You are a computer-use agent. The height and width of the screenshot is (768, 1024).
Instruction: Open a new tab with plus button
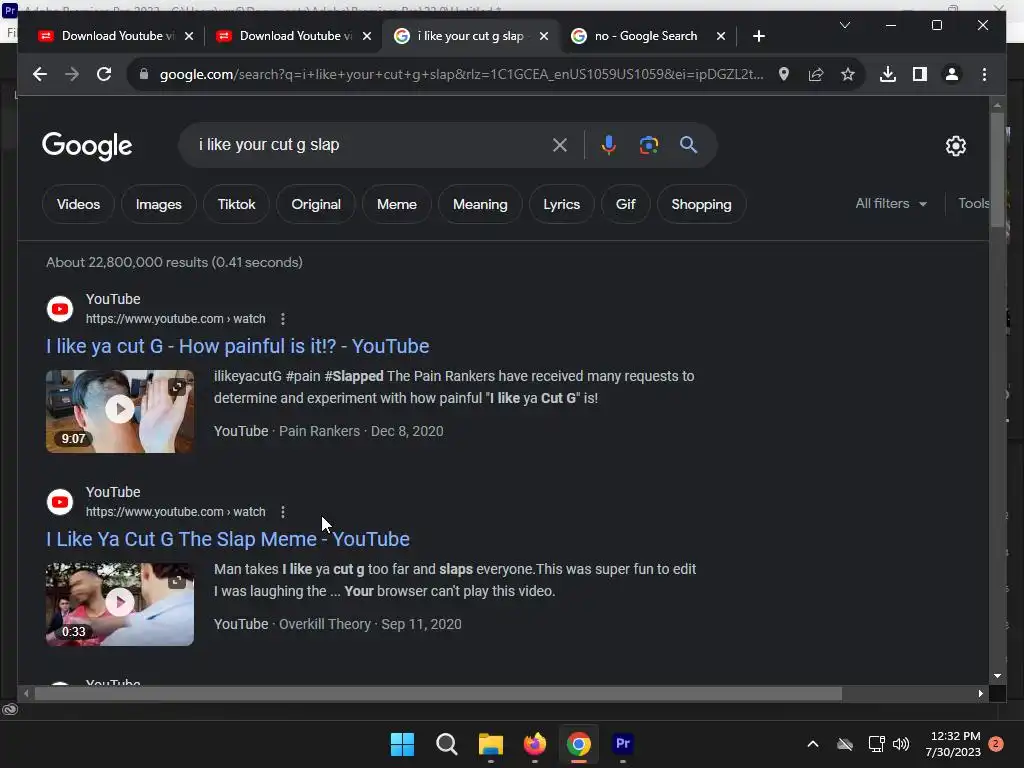[758, 36]
